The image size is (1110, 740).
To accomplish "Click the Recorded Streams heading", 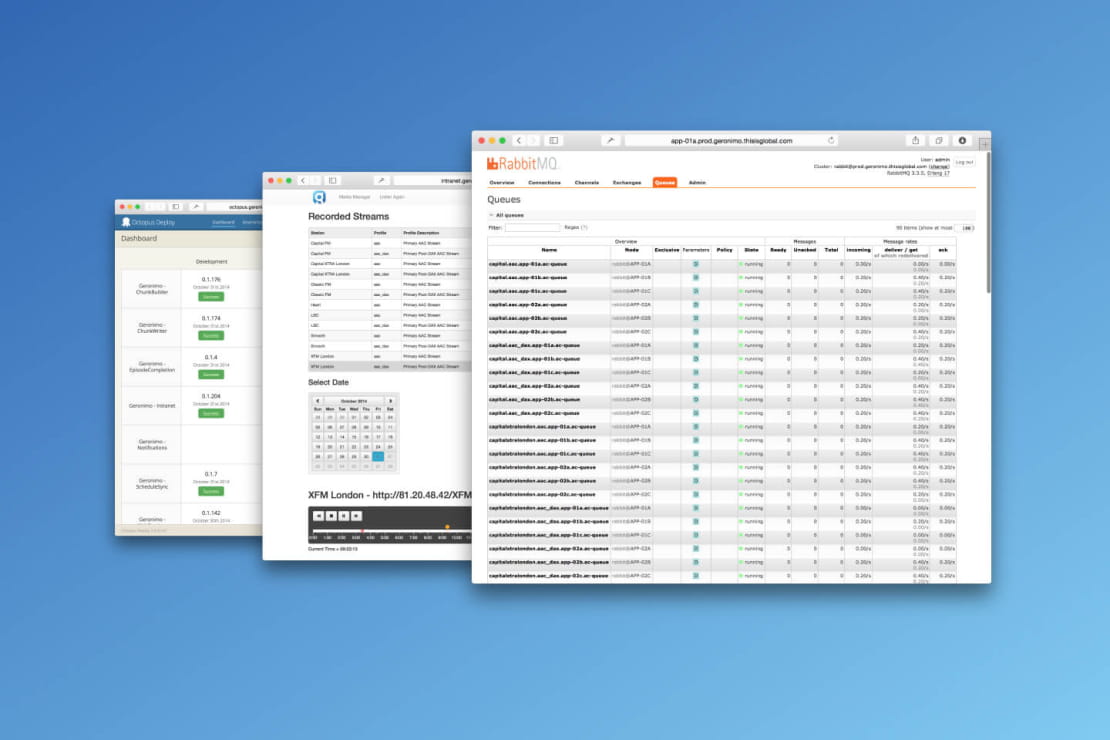I will [x=348, y=217].
